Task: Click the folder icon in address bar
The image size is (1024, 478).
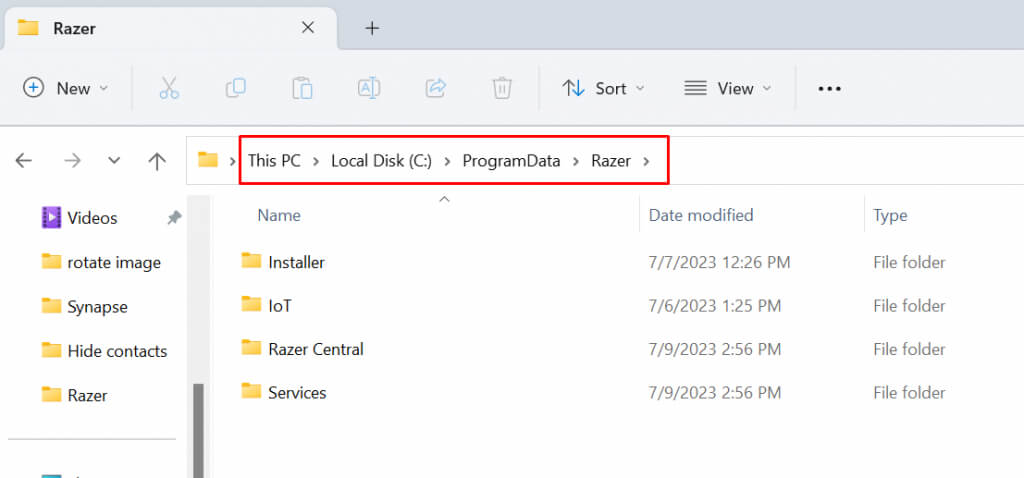Action: click(x=208, y=159)
